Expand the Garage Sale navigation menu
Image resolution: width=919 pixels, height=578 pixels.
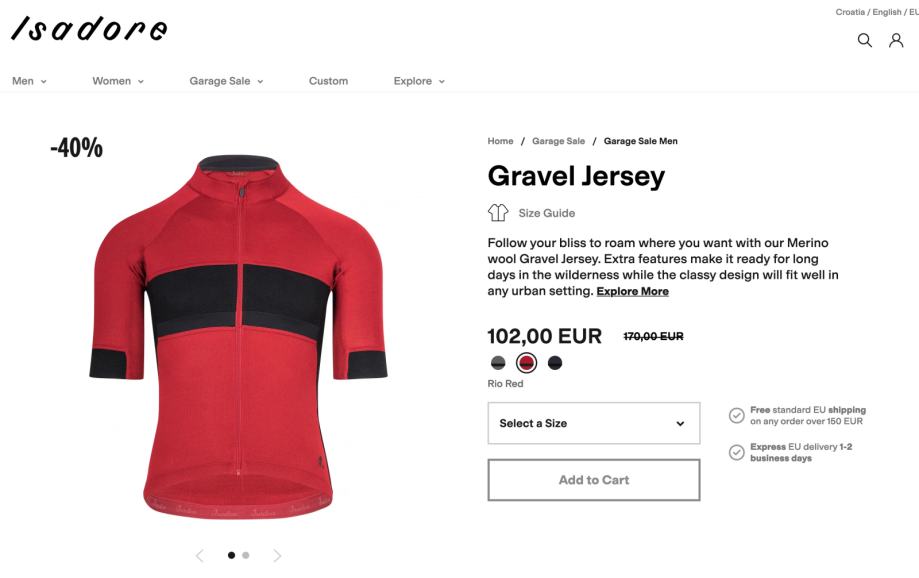coord(226,81)
